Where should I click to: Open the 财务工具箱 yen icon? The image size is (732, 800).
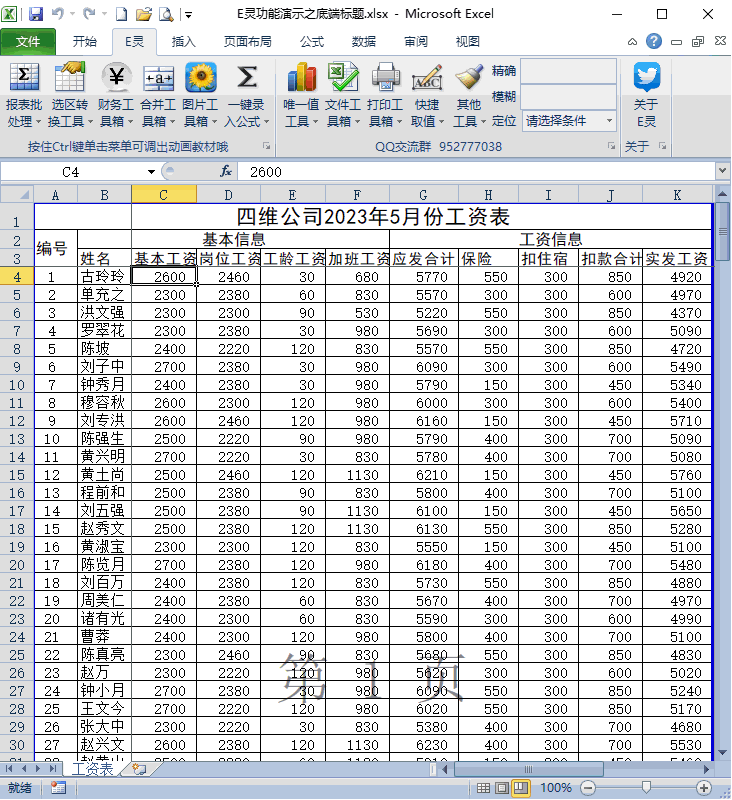[x=116, y=78]
